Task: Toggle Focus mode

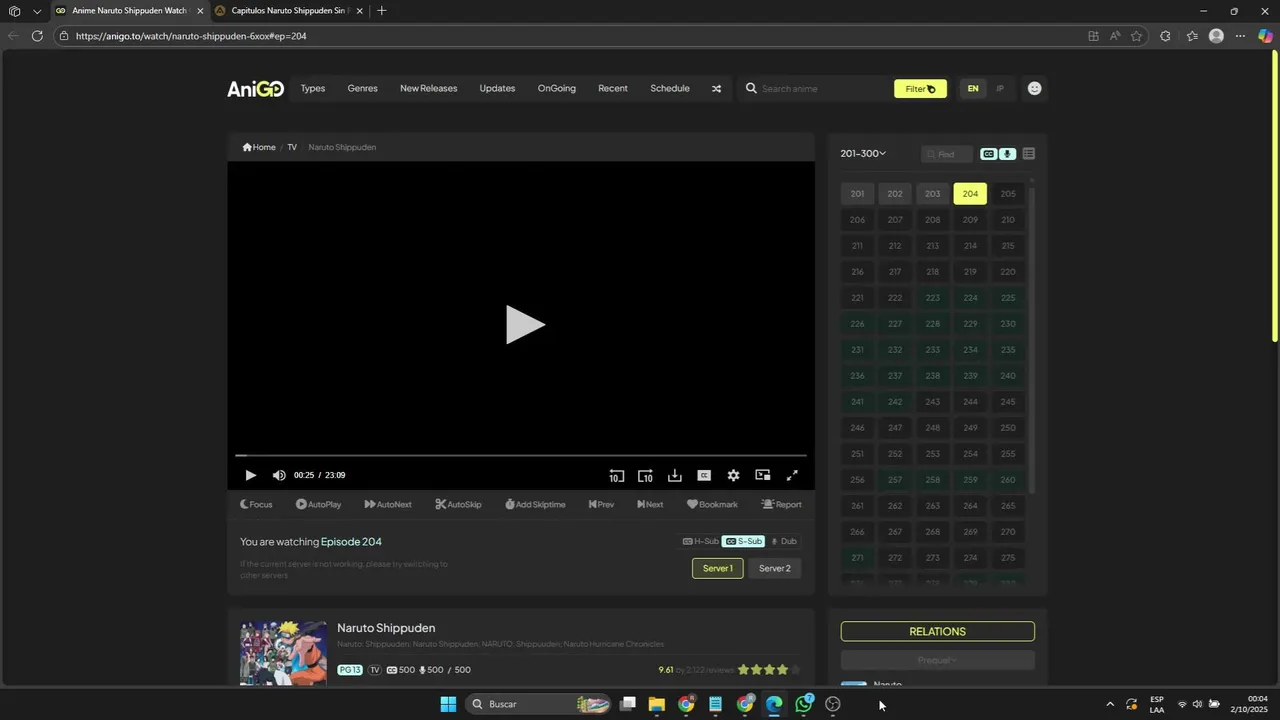Action: tap(256, 505)
